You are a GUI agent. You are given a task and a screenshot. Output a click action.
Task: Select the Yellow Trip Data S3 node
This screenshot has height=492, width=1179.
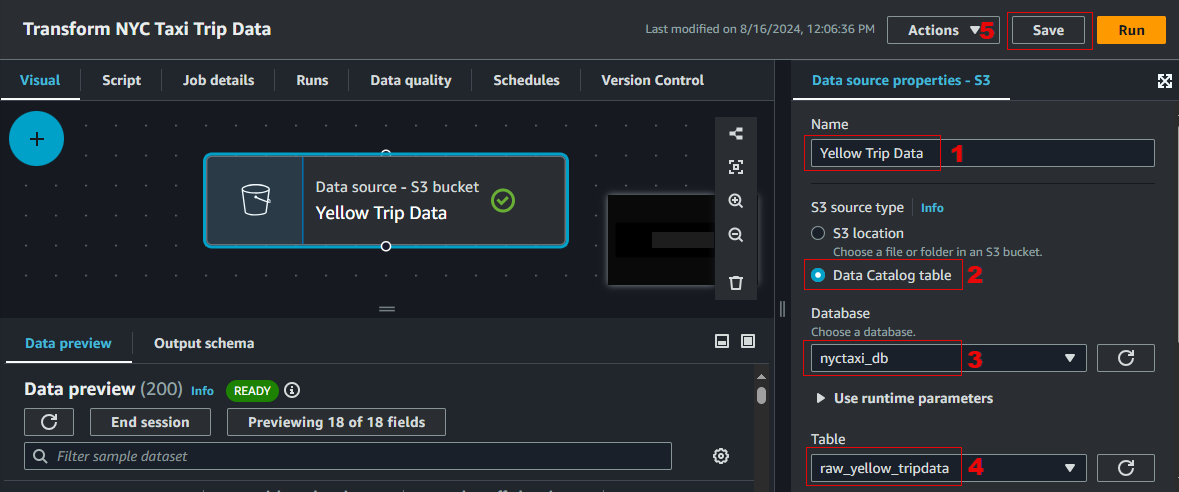click(x=386, y=201)
